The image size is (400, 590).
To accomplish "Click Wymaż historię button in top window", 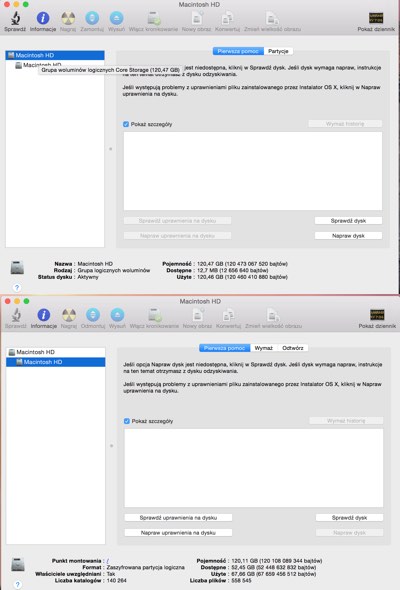I will (x=345, y=124).
